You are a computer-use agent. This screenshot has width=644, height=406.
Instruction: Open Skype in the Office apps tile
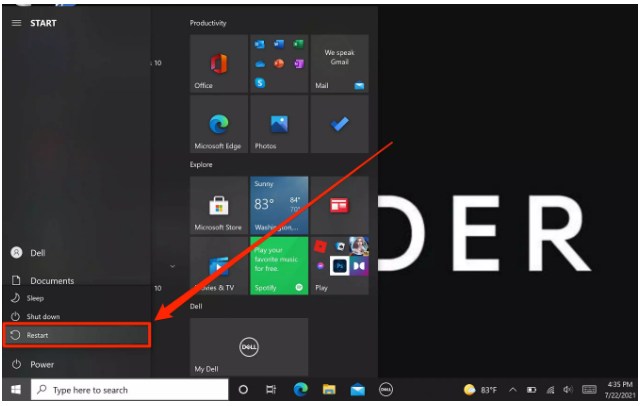tap(260, 83)
